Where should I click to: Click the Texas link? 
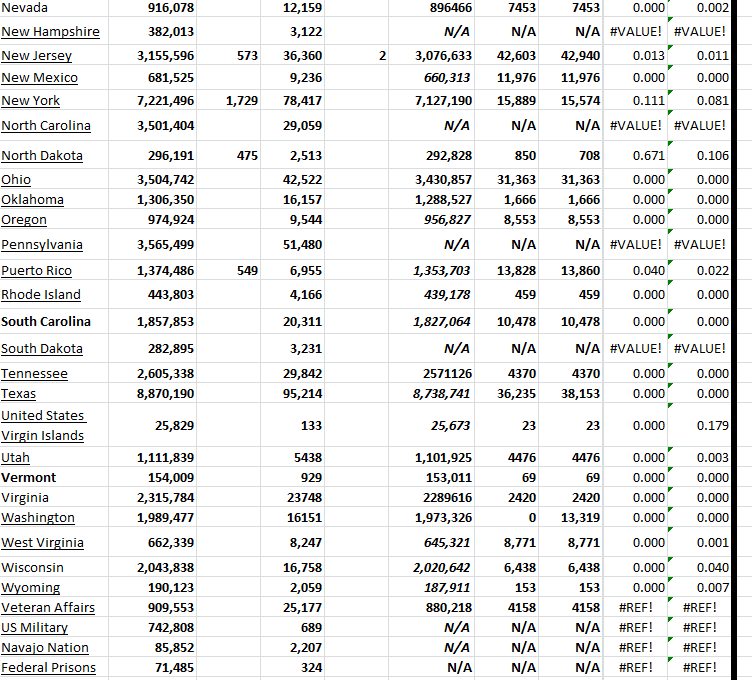(18, 394)
